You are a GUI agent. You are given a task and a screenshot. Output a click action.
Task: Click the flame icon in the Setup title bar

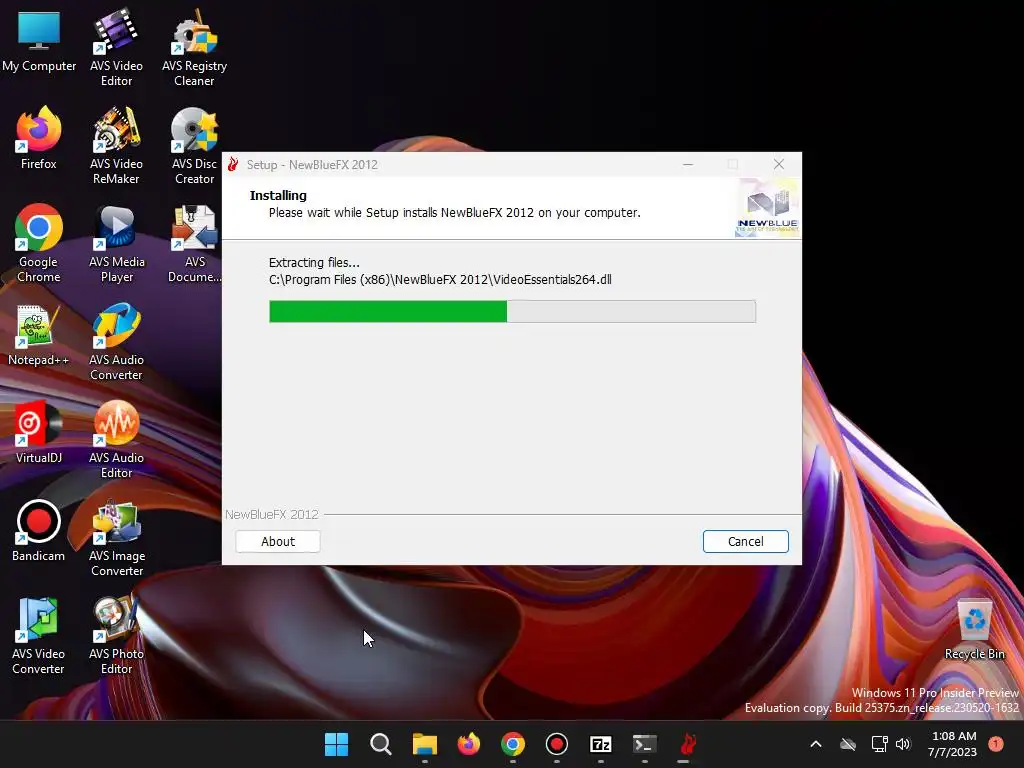coord(233,165)
